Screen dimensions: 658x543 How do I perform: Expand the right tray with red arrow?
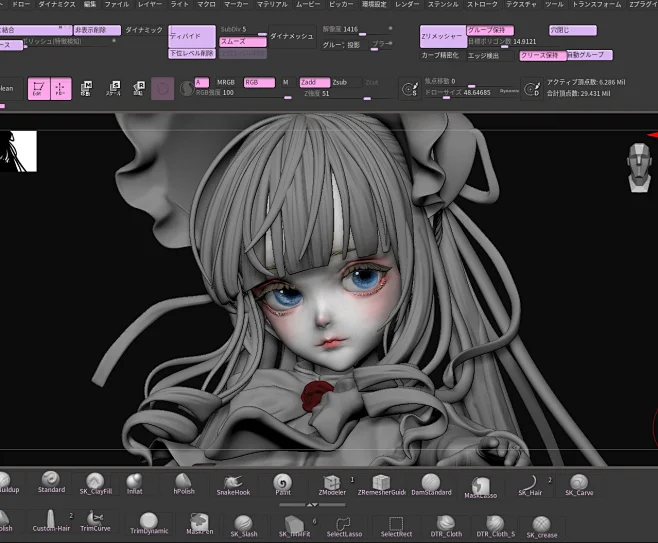tap(651, 131)
